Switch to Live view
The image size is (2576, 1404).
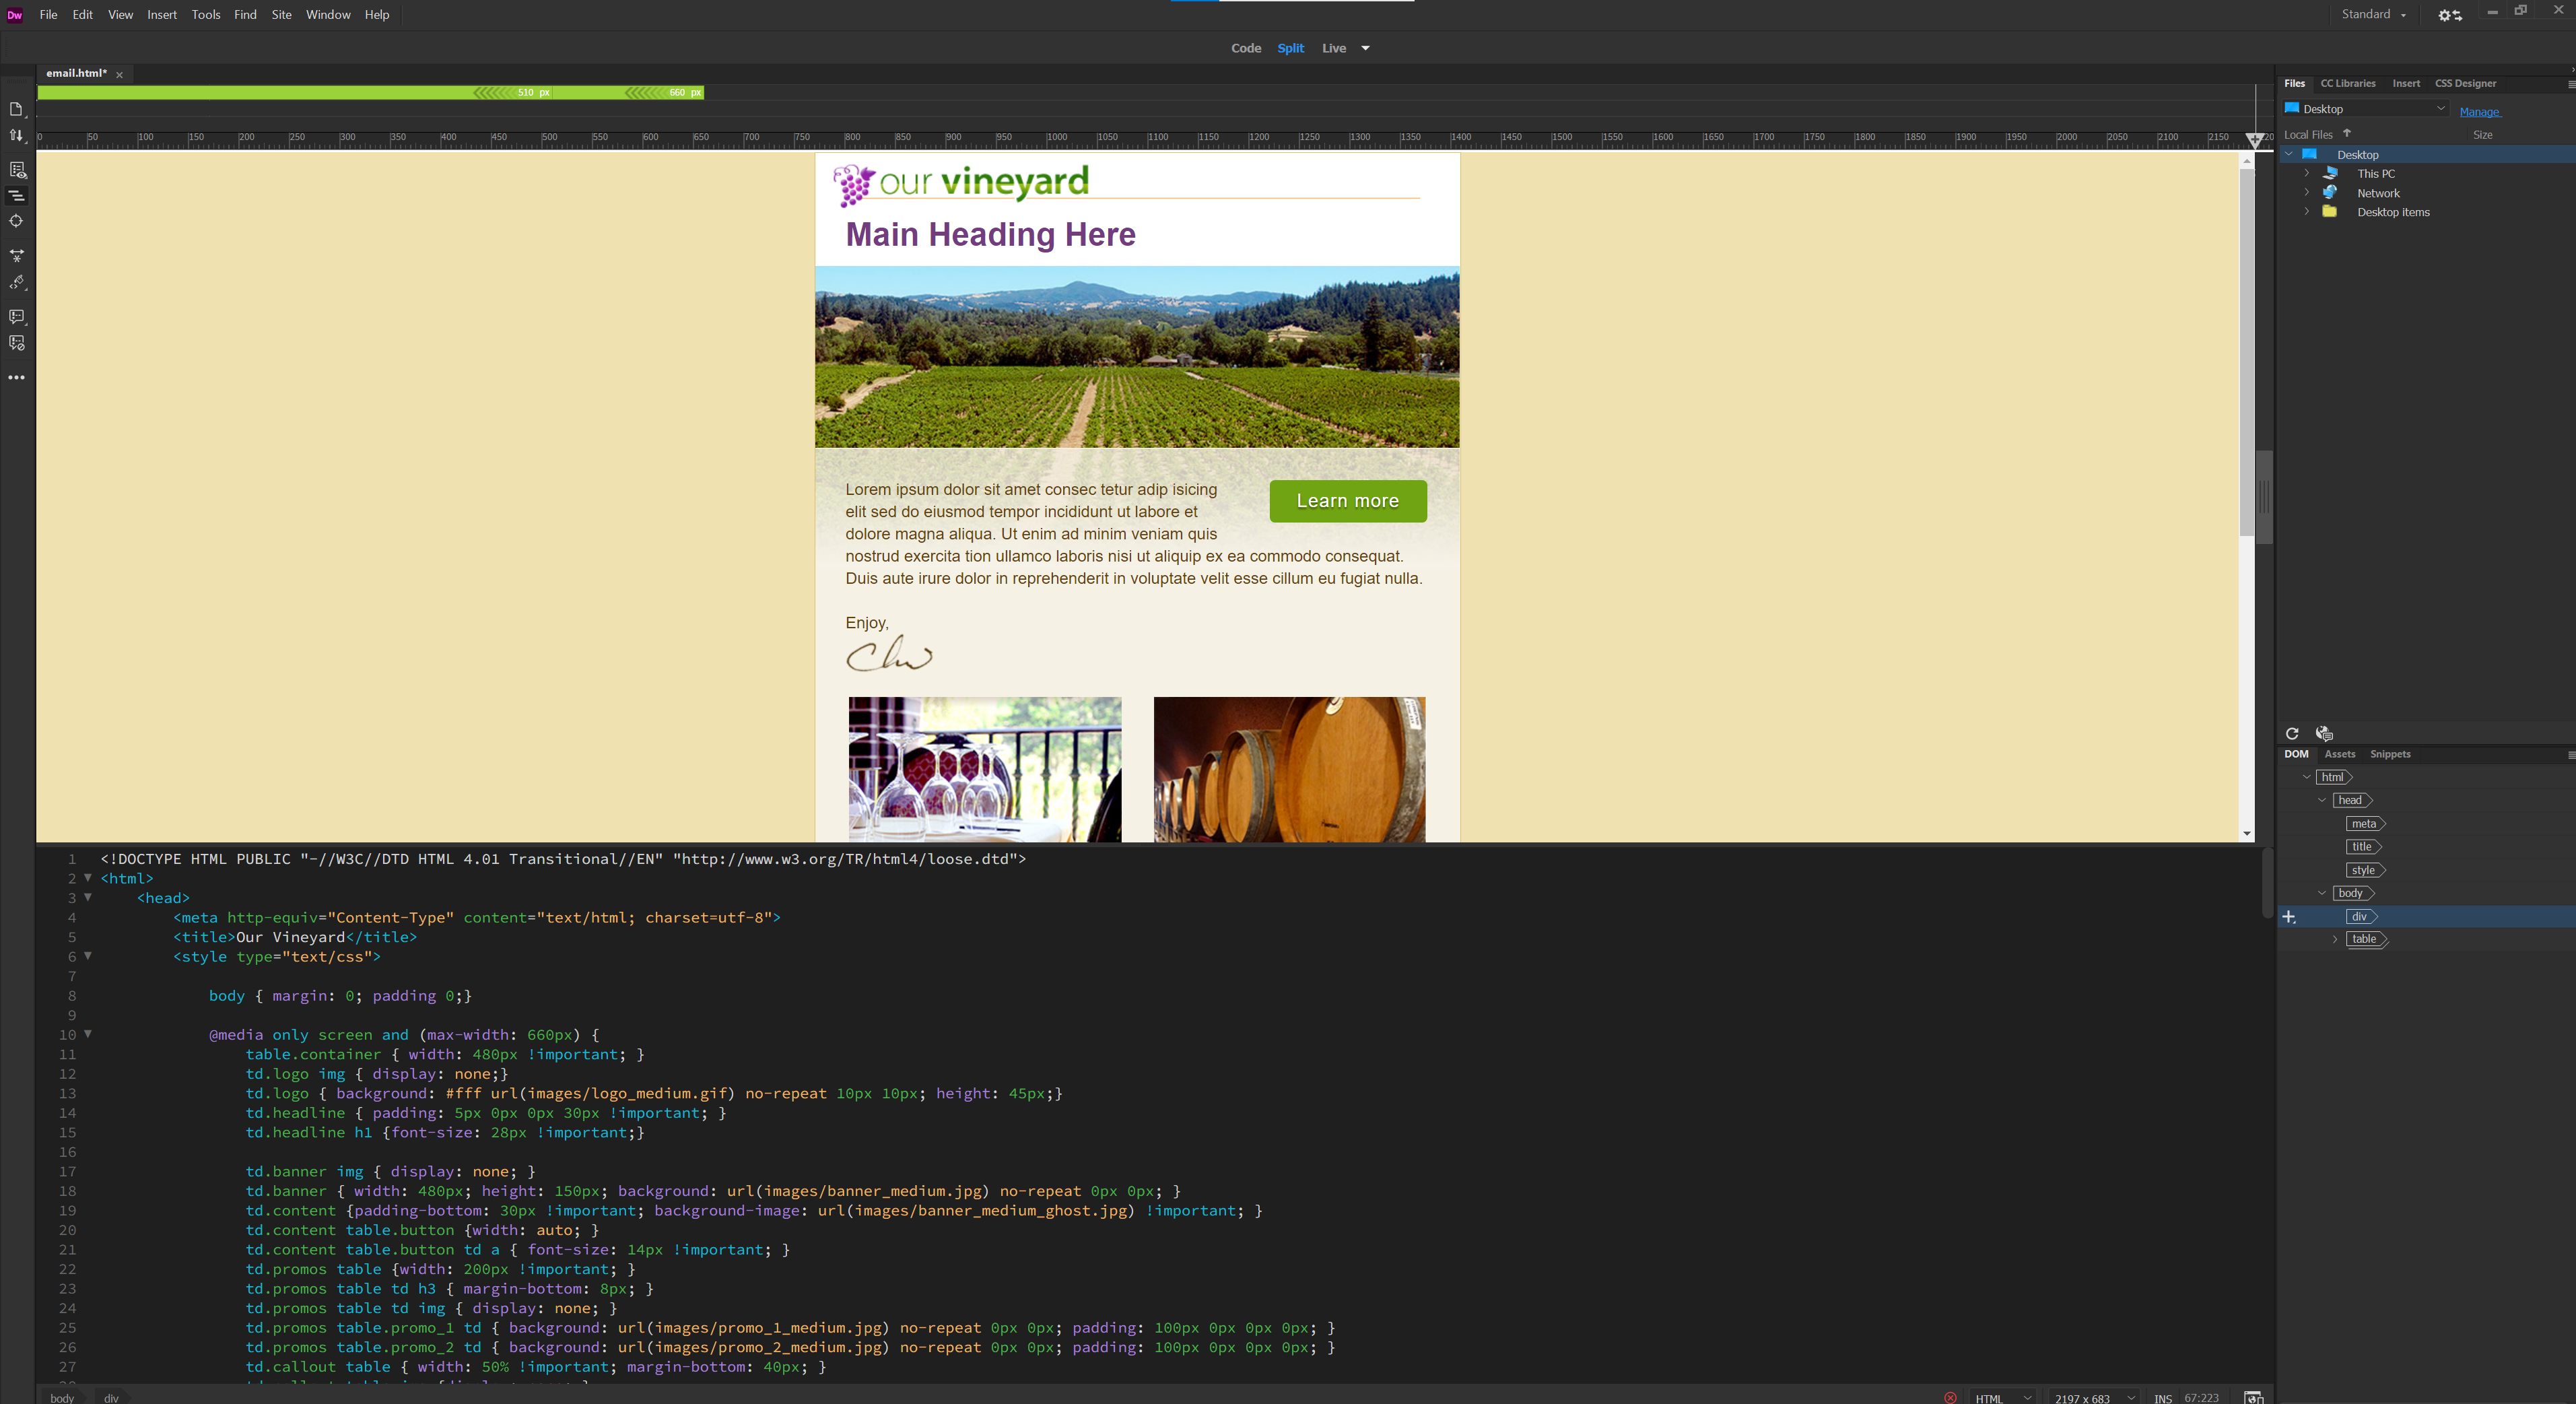tap(1334, 48)
